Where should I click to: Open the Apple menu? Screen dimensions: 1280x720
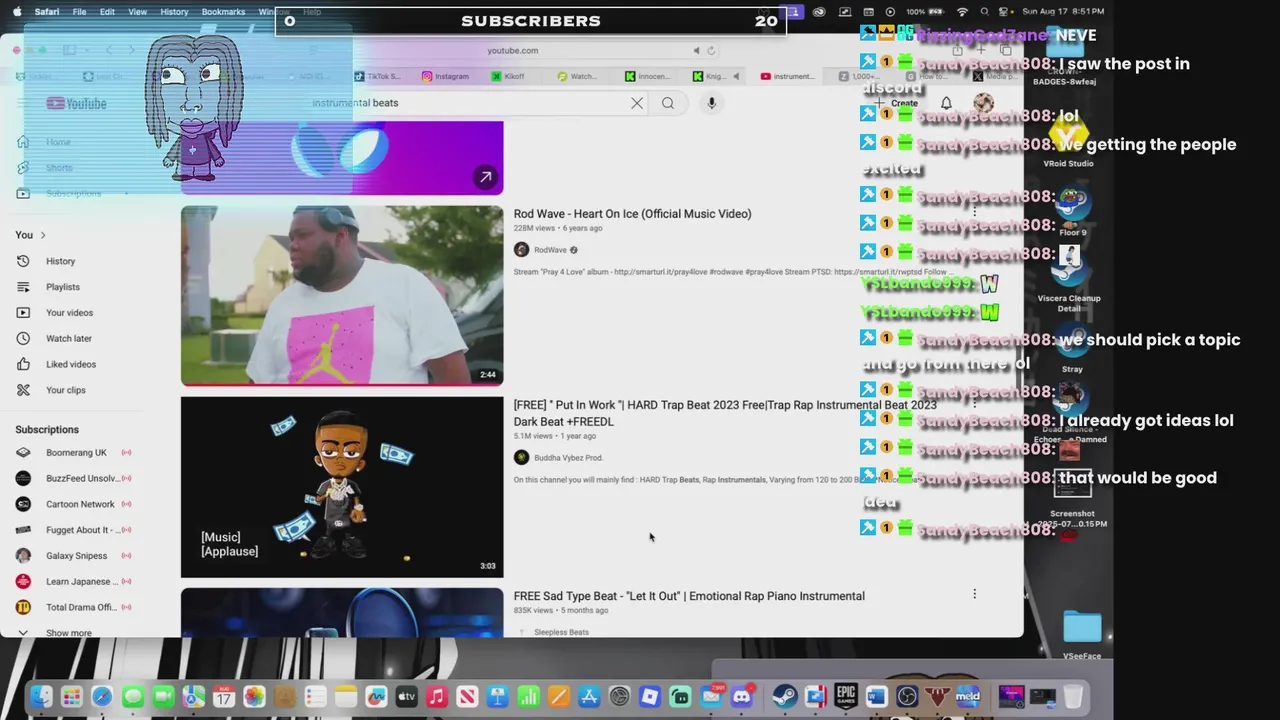pos(15,12)
